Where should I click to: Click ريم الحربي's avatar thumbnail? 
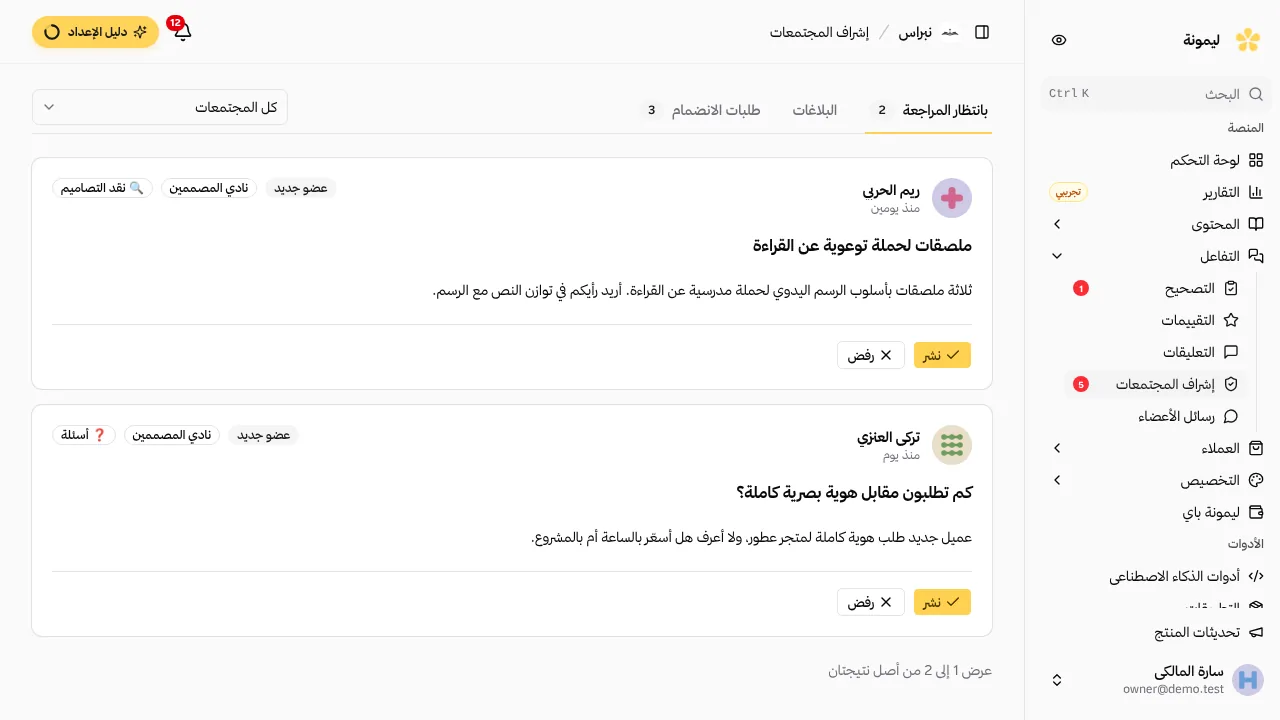pyautogui.click(x=952, y=198)
